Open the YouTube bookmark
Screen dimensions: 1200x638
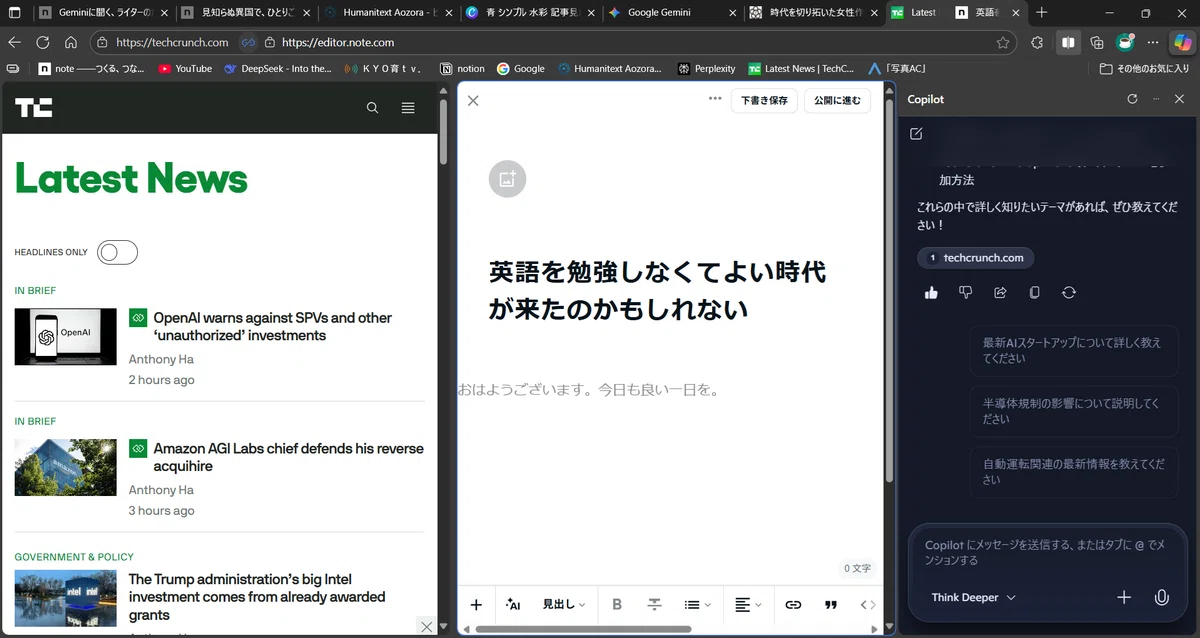click(x=185, y=69)
